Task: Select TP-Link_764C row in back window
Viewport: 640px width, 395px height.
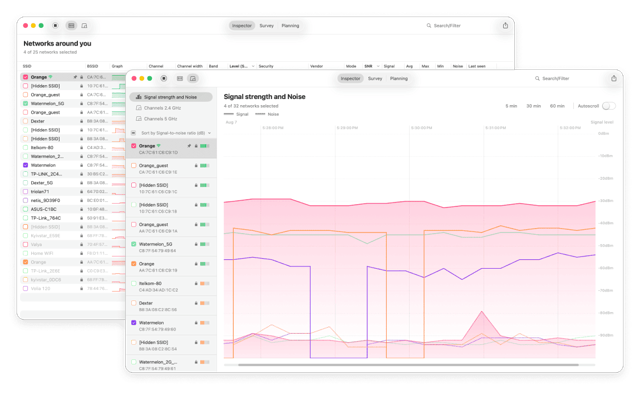Action: coord(73,218)
